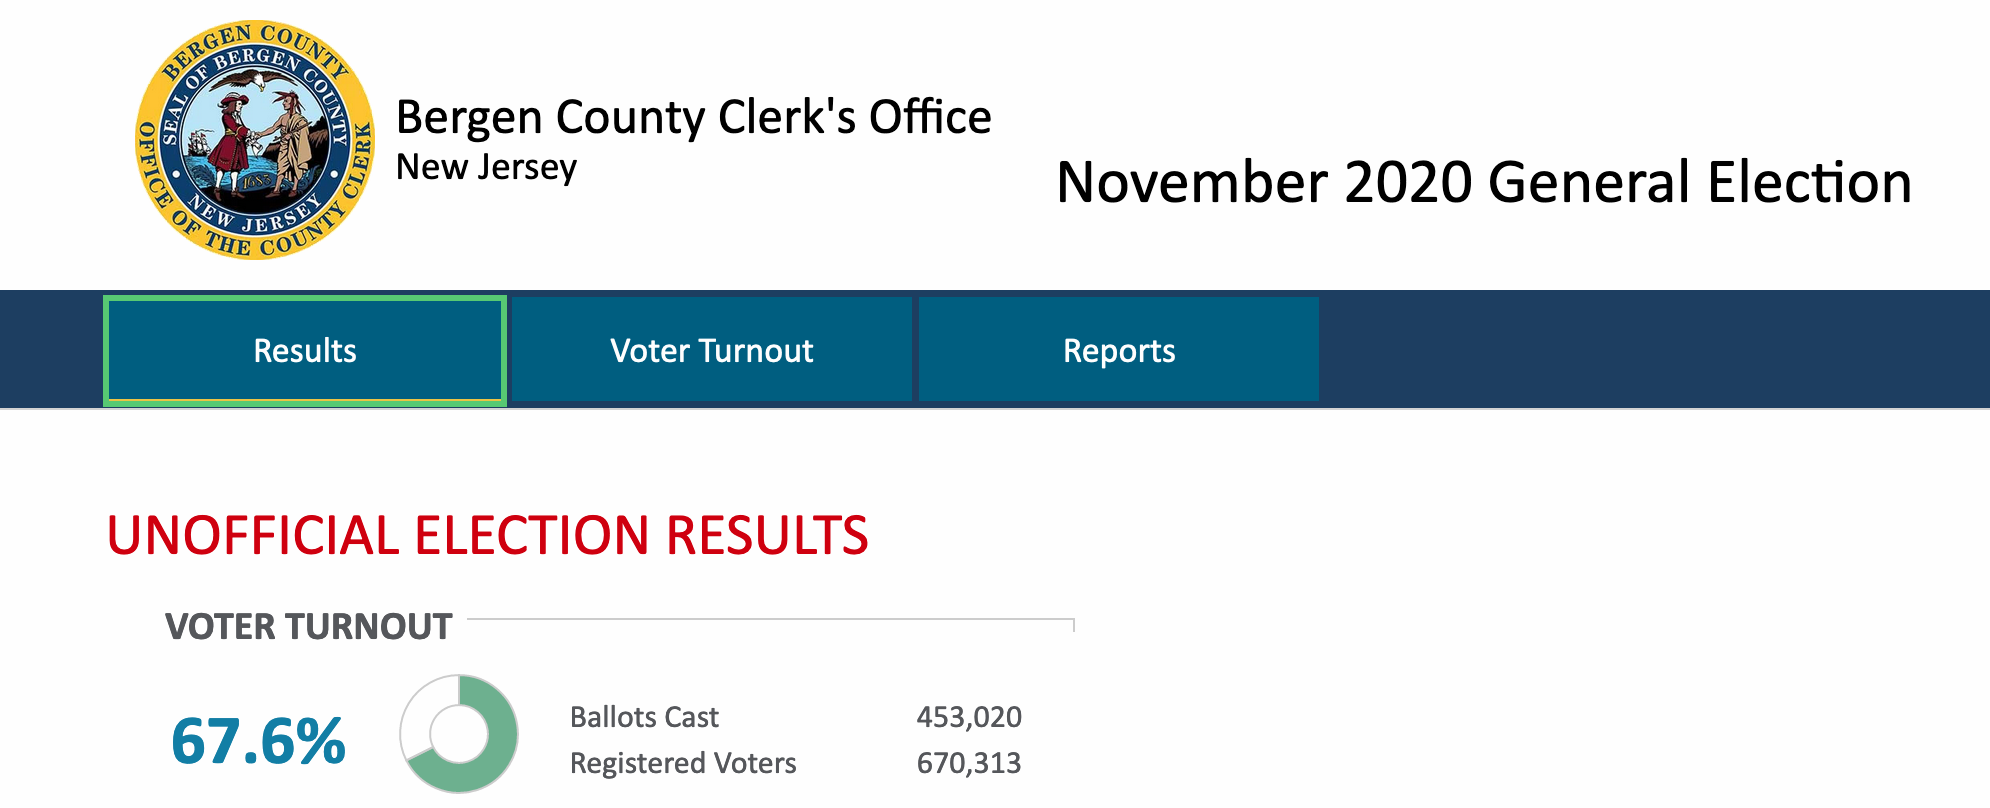Select the 453,020 ballots cast value
The height and width of the screenshot is (808, 1990).
click(x=968, y=717)
